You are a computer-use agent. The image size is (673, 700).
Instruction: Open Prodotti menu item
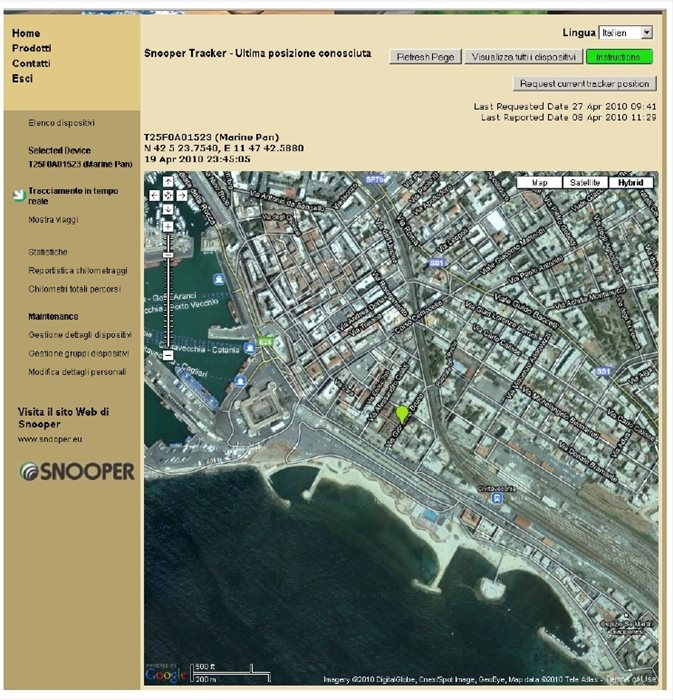[31, 48]
